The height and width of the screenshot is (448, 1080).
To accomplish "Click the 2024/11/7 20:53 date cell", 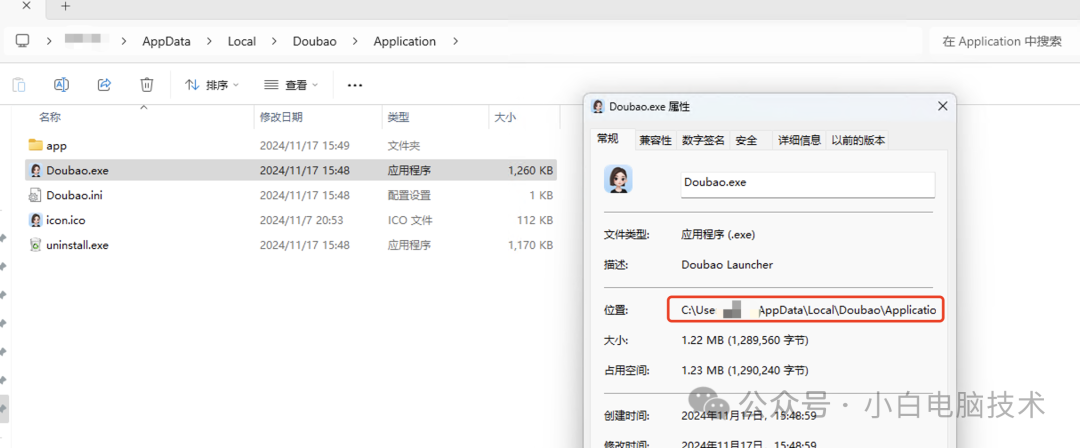I will coord(301,220).
